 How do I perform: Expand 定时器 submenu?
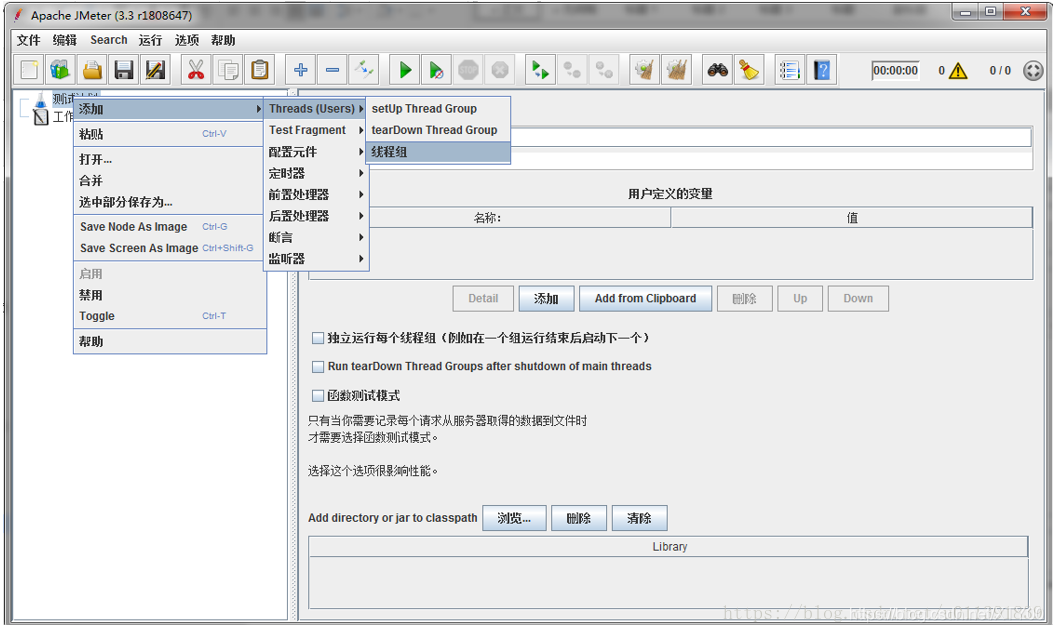tap(316, 173)
